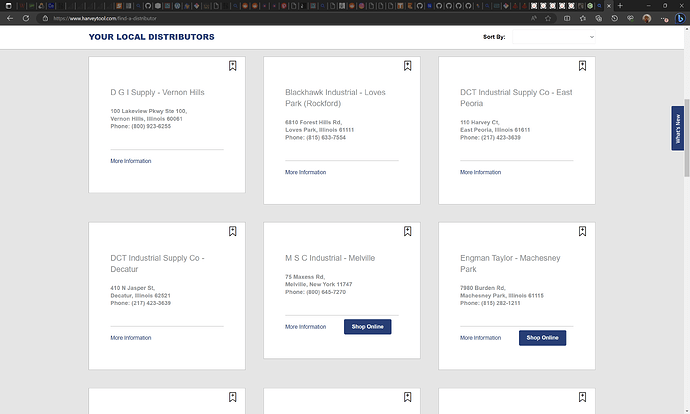Click the 'DCT Industrial Supply Co - East Peoria' title
The width and height of the screenshot is (690, 414).
click(x=516, y=98)
